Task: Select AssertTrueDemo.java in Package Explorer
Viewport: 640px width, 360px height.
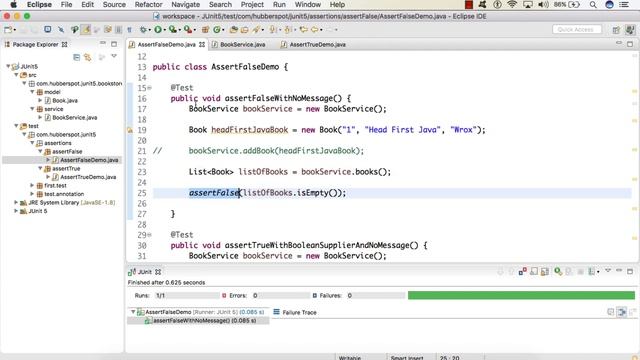Action: pos(88,177)
